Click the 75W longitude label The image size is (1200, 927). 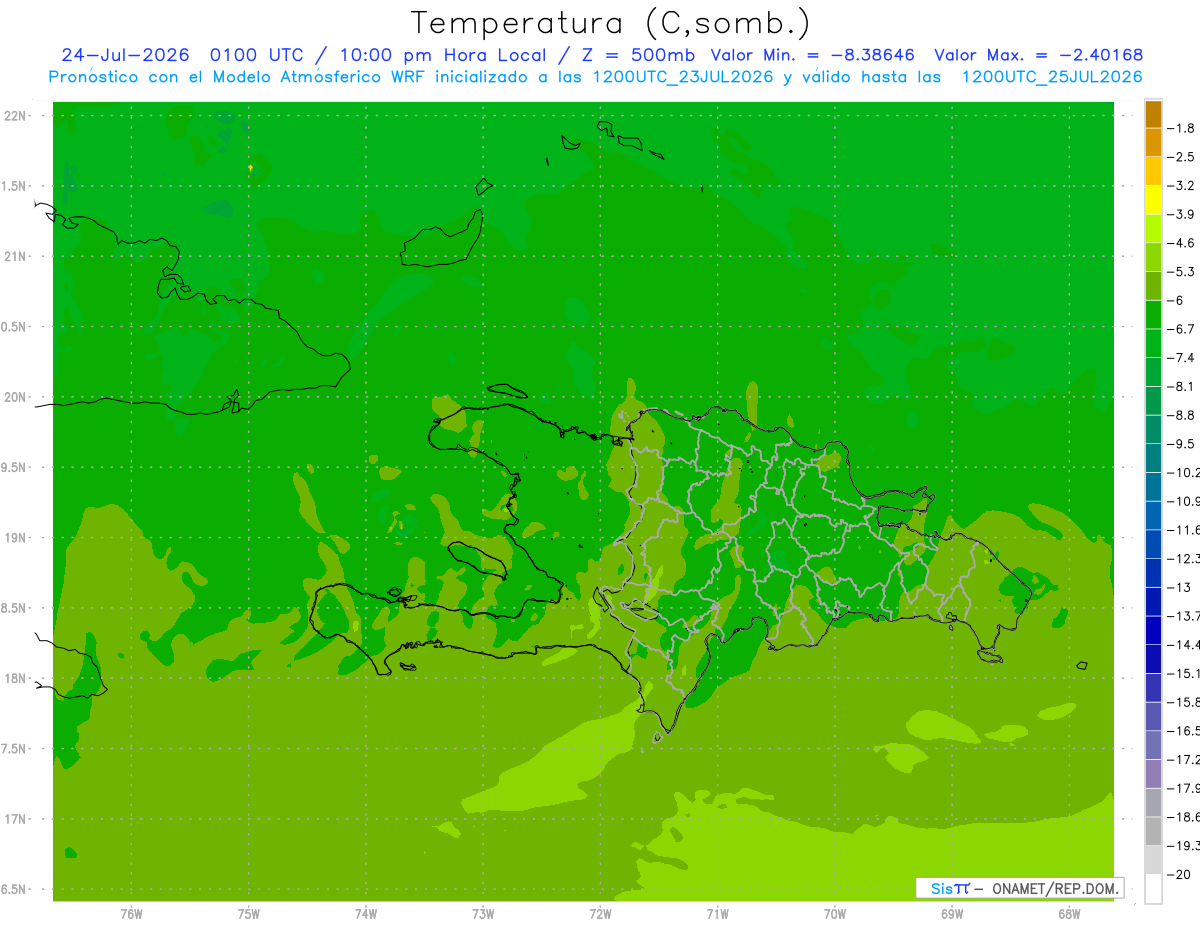(249, 914)
